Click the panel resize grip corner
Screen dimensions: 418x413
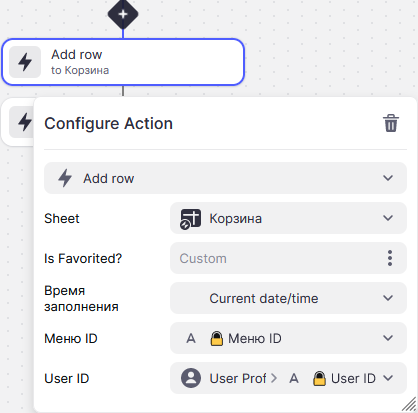click(x=409, y=404)
